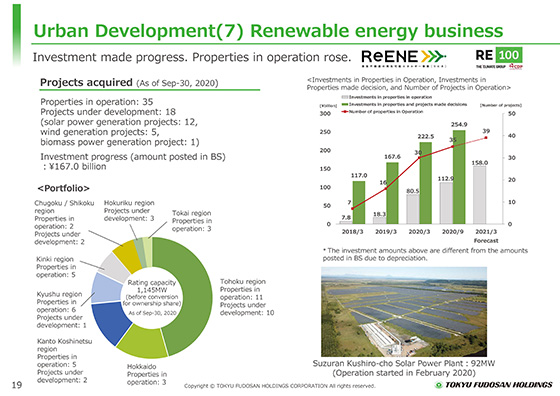Click the Tohoku region label
560x396 pixels.
click(x=247, y=297)
